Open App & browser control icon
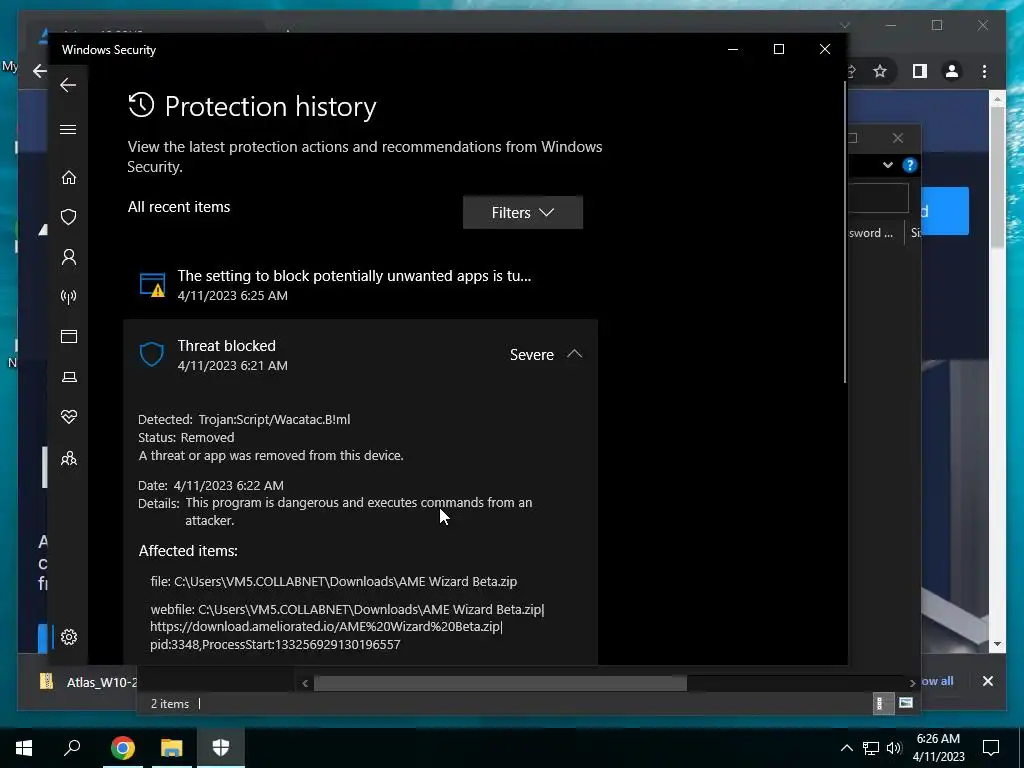Viewport: 1024px width, 768px height. pos(69,336)
